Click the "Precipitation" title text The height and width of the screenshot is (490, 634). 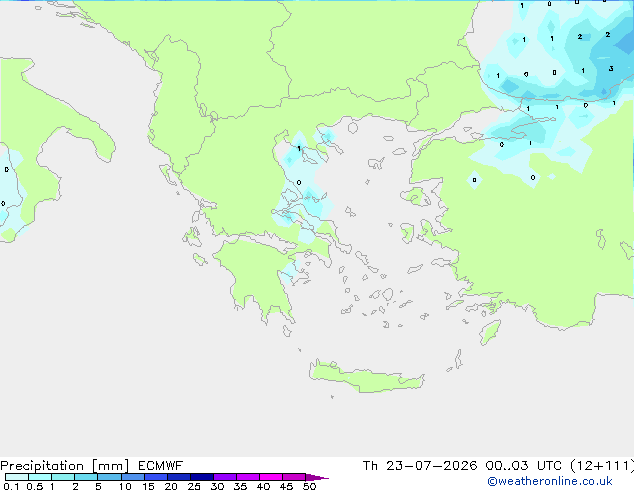click(42, 466)
